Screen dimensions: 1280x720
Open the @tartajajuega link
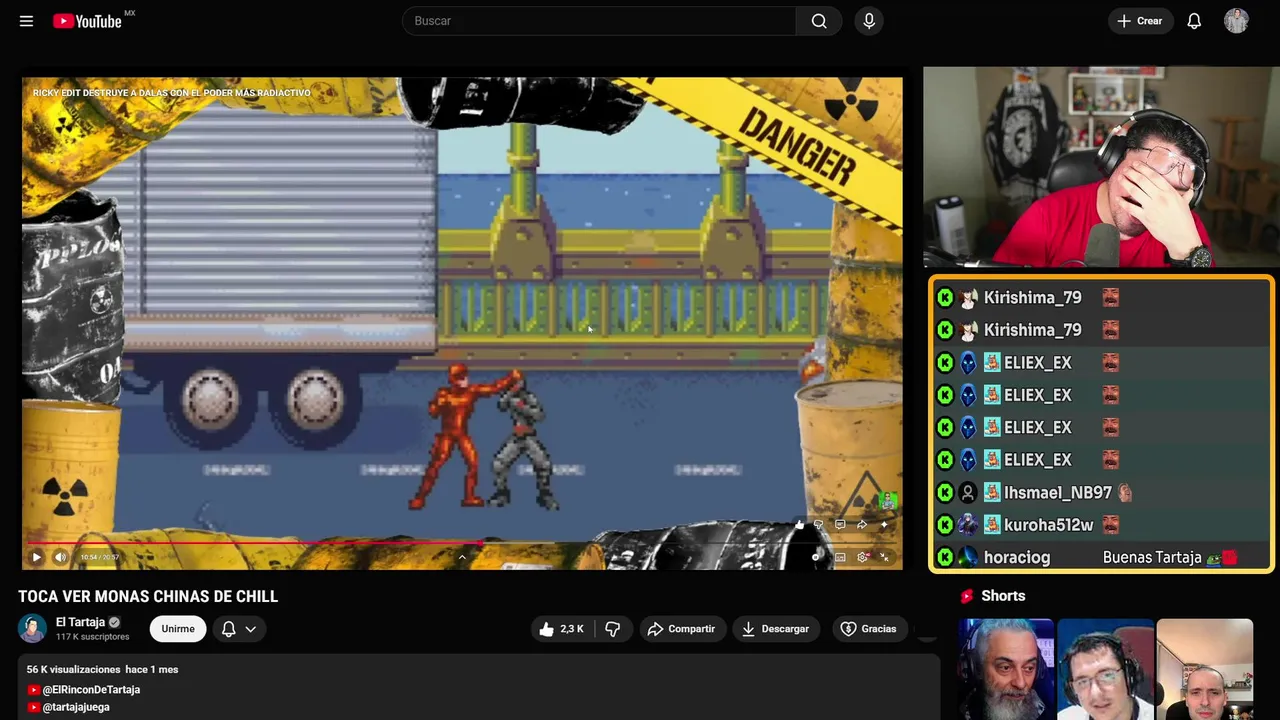(x=76, y=707)
